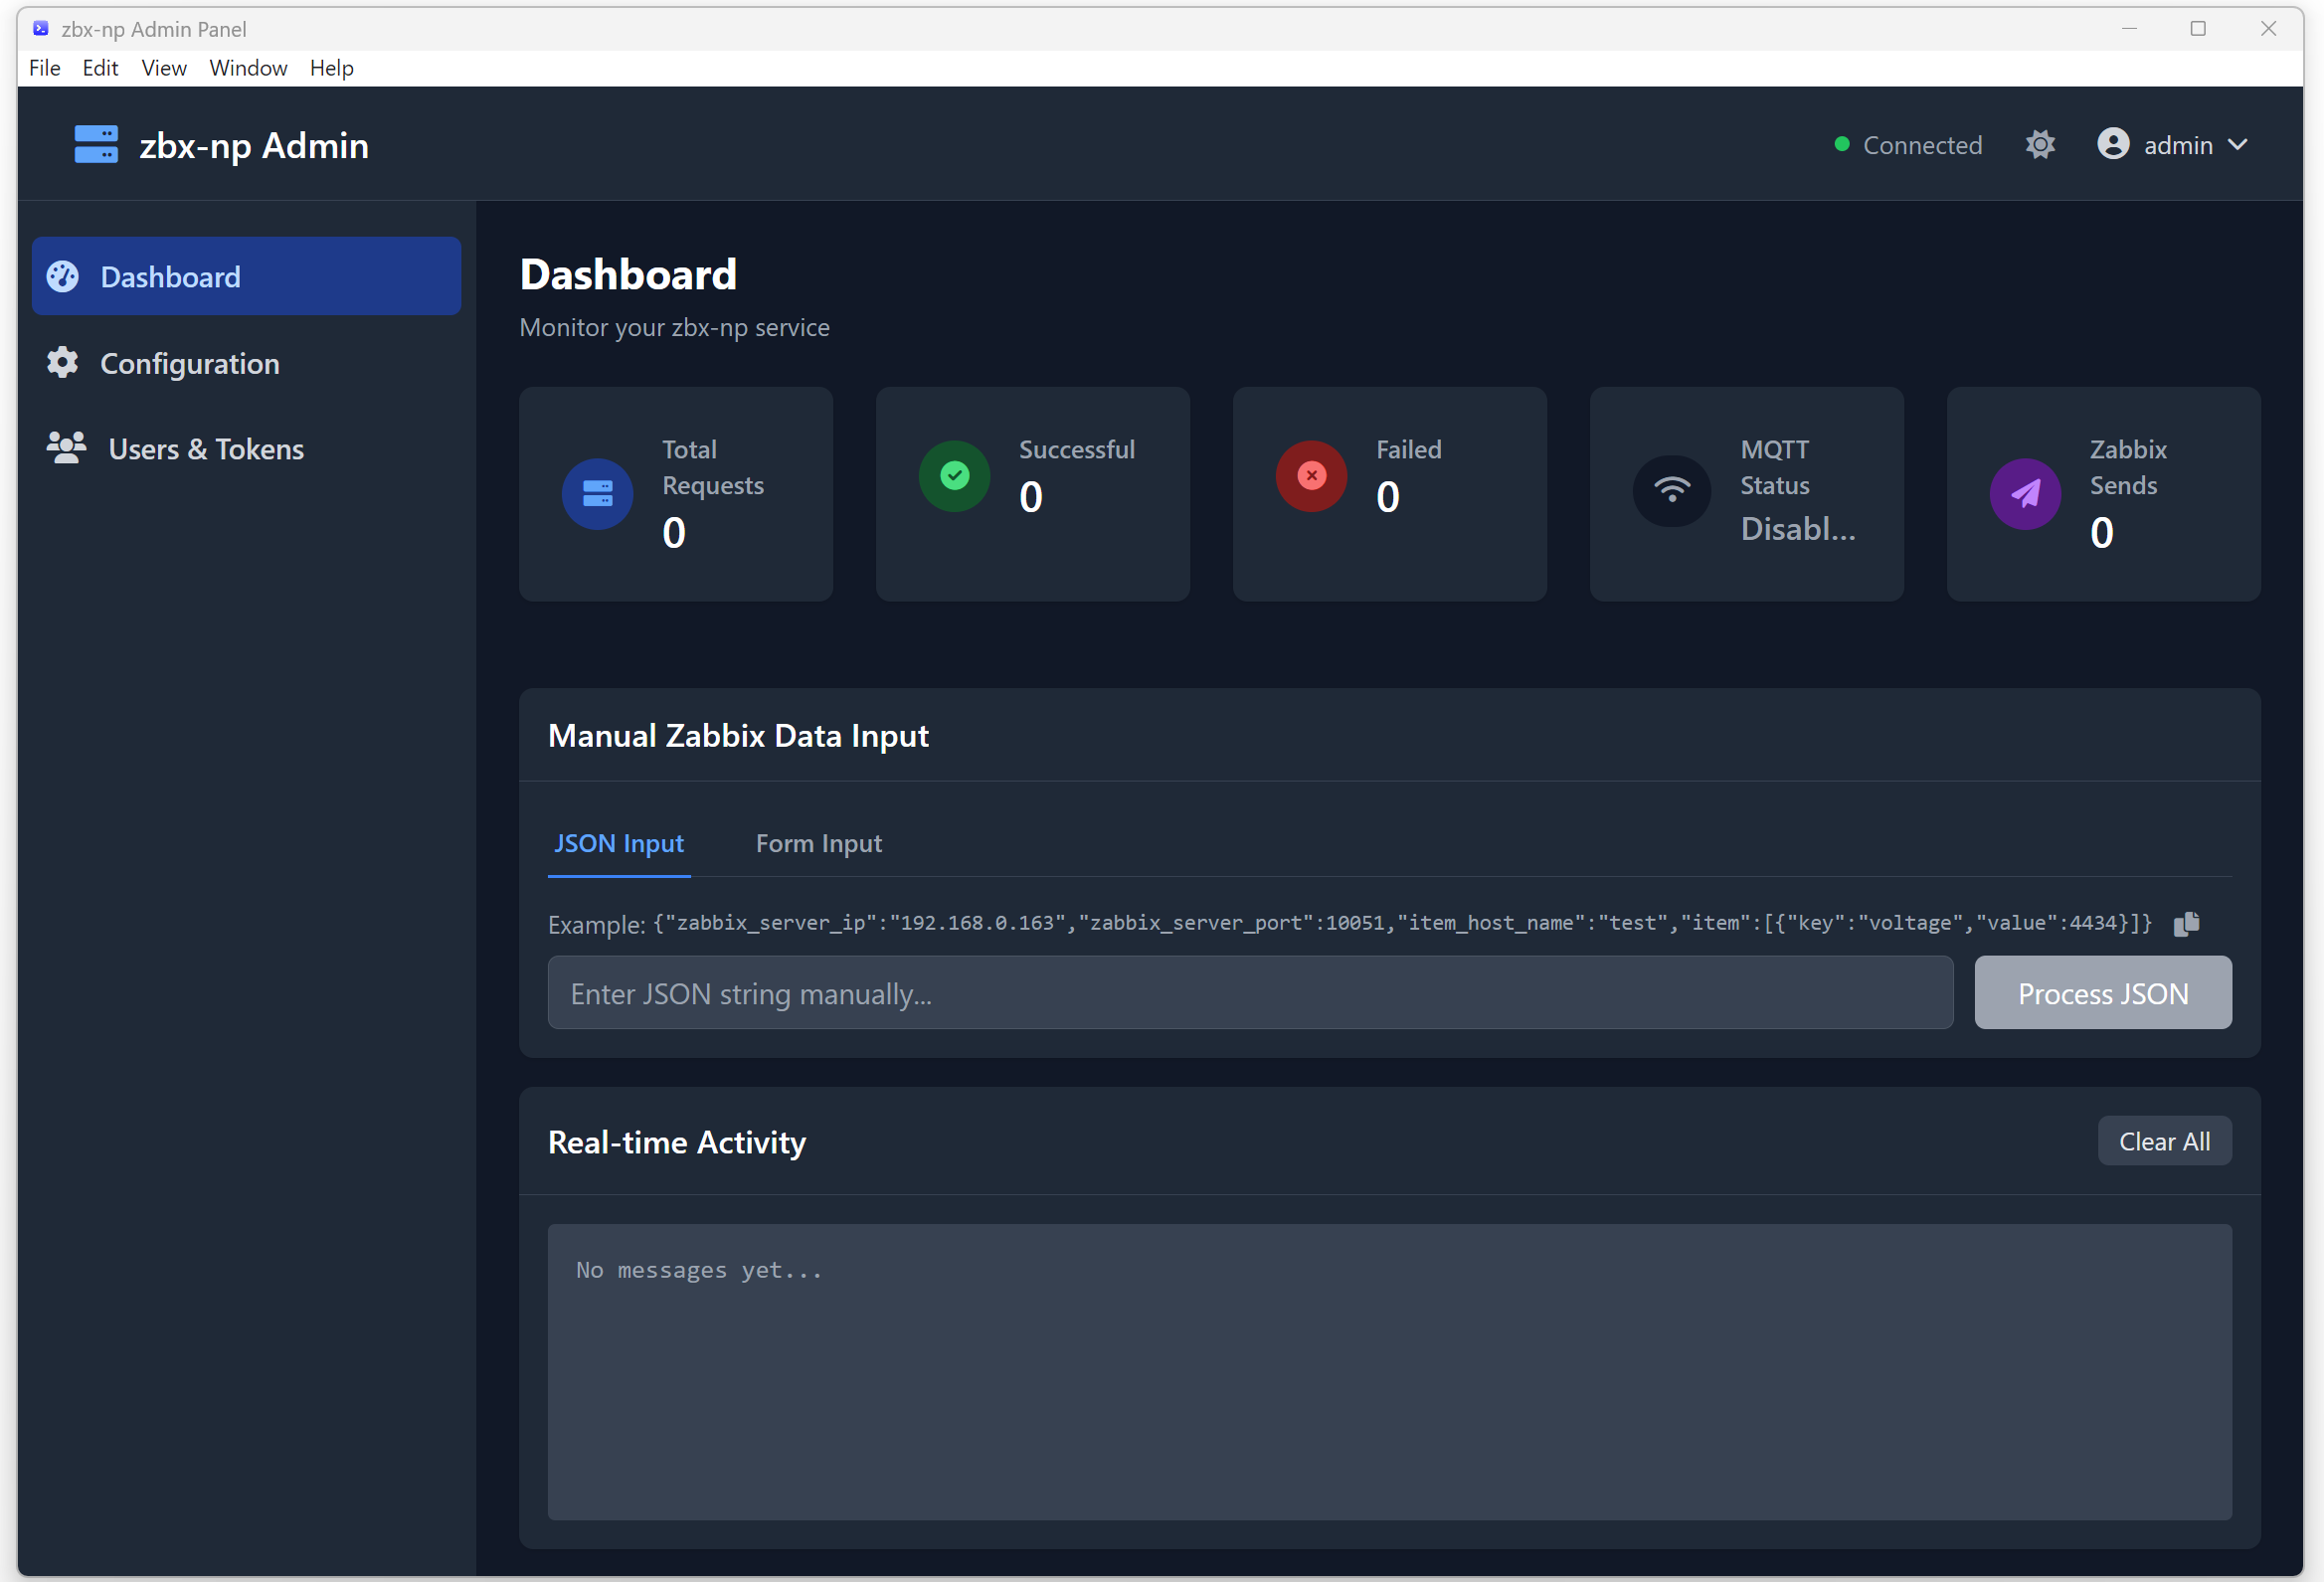Click the green Successful checkmark icon
Screen dimensions: 2324x1582
(x=954, y=476)
